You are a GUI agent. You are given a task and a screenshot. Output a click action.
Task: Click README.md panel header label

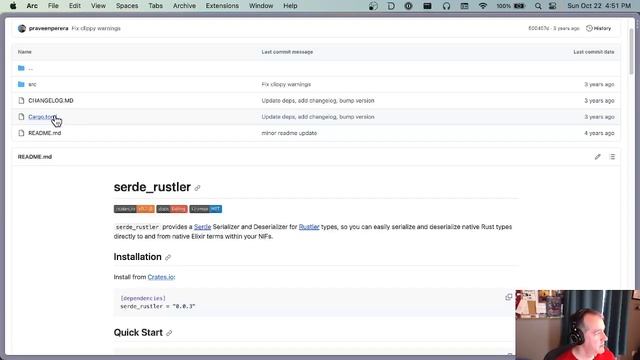[x=35, y=157]
